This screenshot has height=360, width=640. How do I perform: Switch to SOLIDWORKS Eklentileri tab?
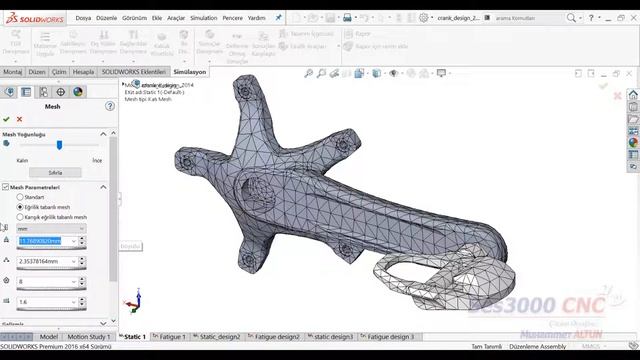(134, 72)
